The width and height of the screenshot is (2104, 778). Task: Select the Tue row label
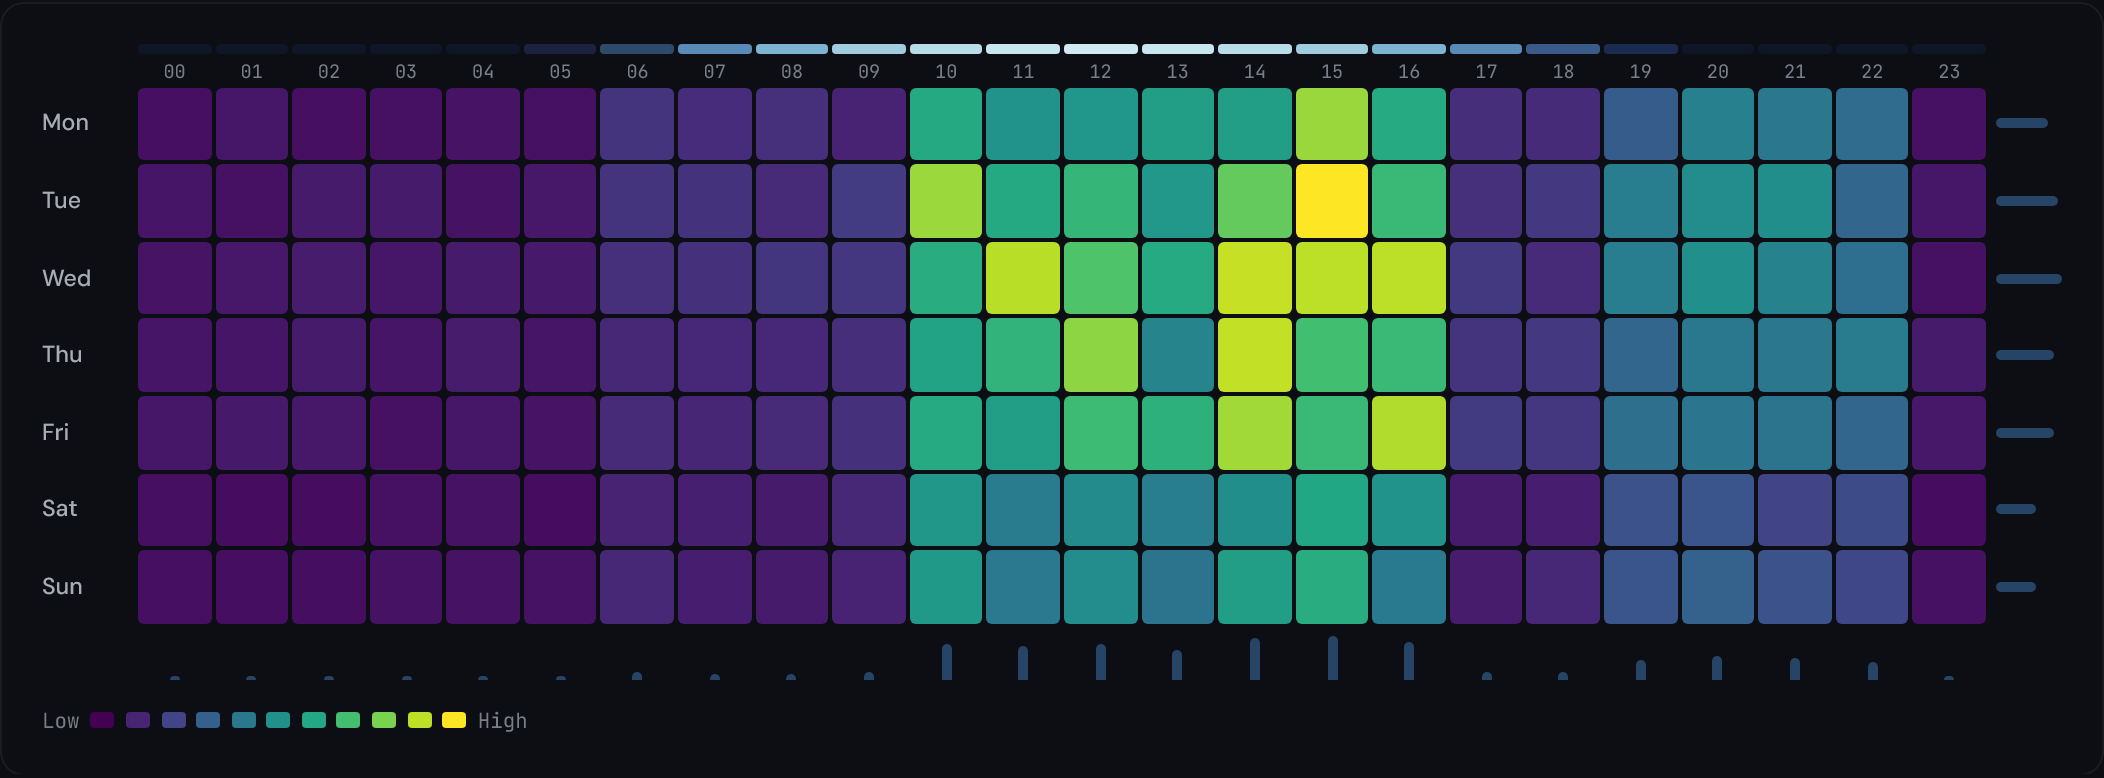[61, 200]
